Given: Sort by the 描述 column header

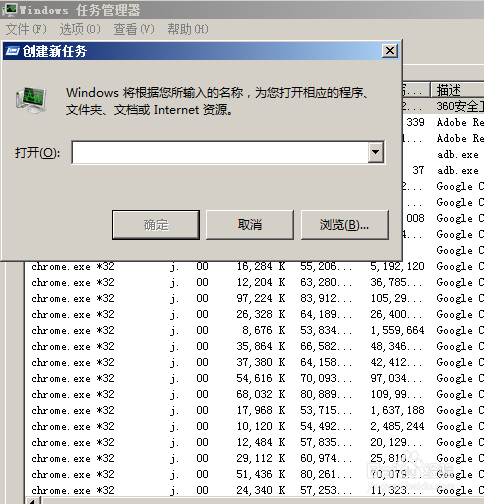Looking at the screenshot, I should [457, 90].
